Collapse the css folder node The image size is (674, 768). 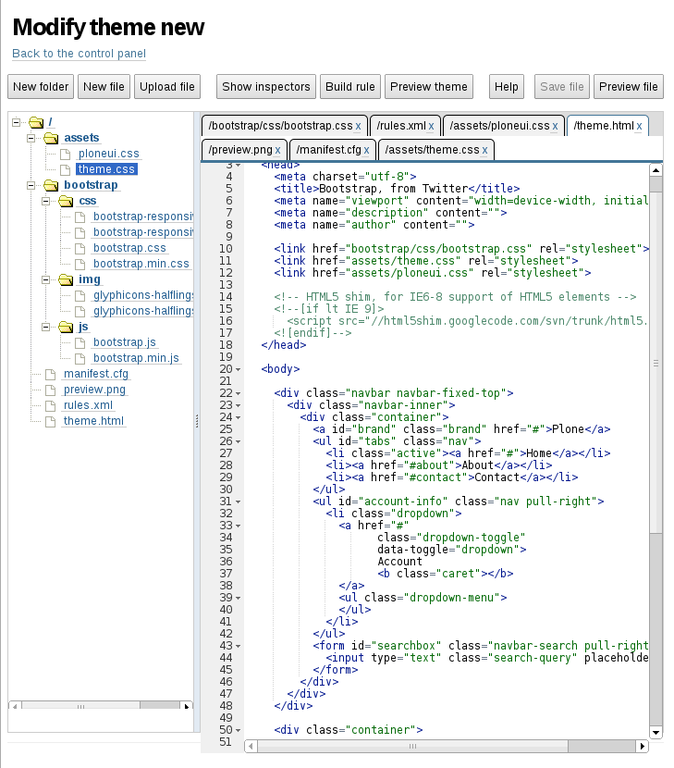pyautogui.click(x=46, y=201)
